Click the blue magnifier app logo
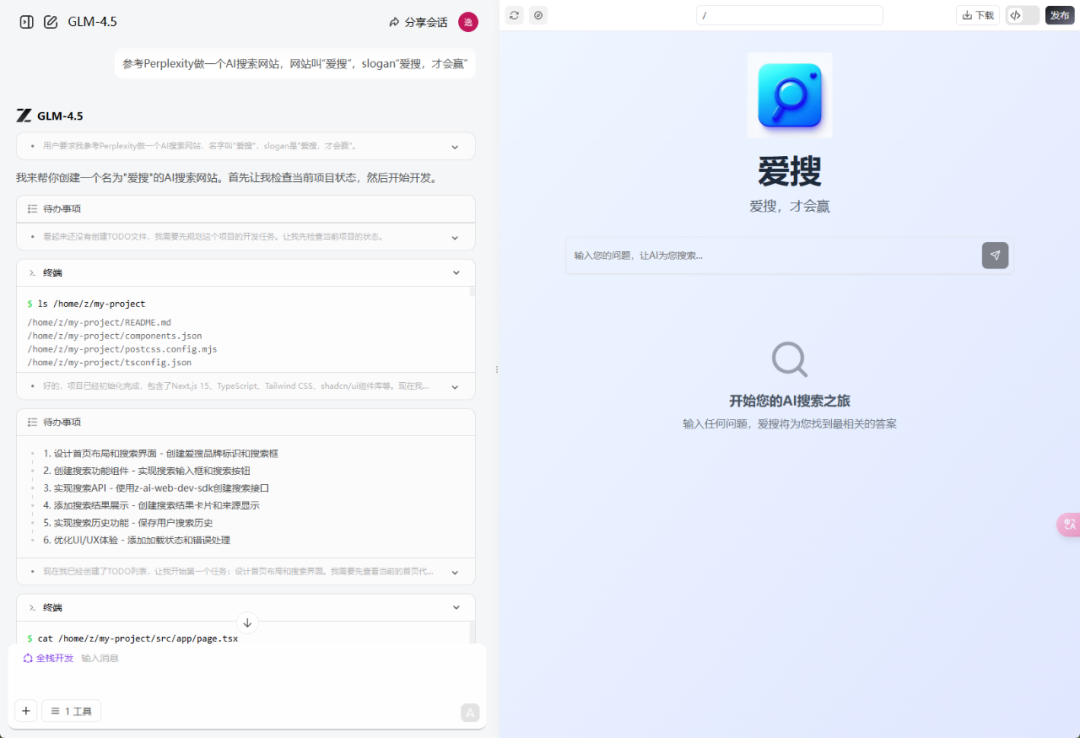The height and width of the screenshot is (738, 1080). [x=789, y=96]
